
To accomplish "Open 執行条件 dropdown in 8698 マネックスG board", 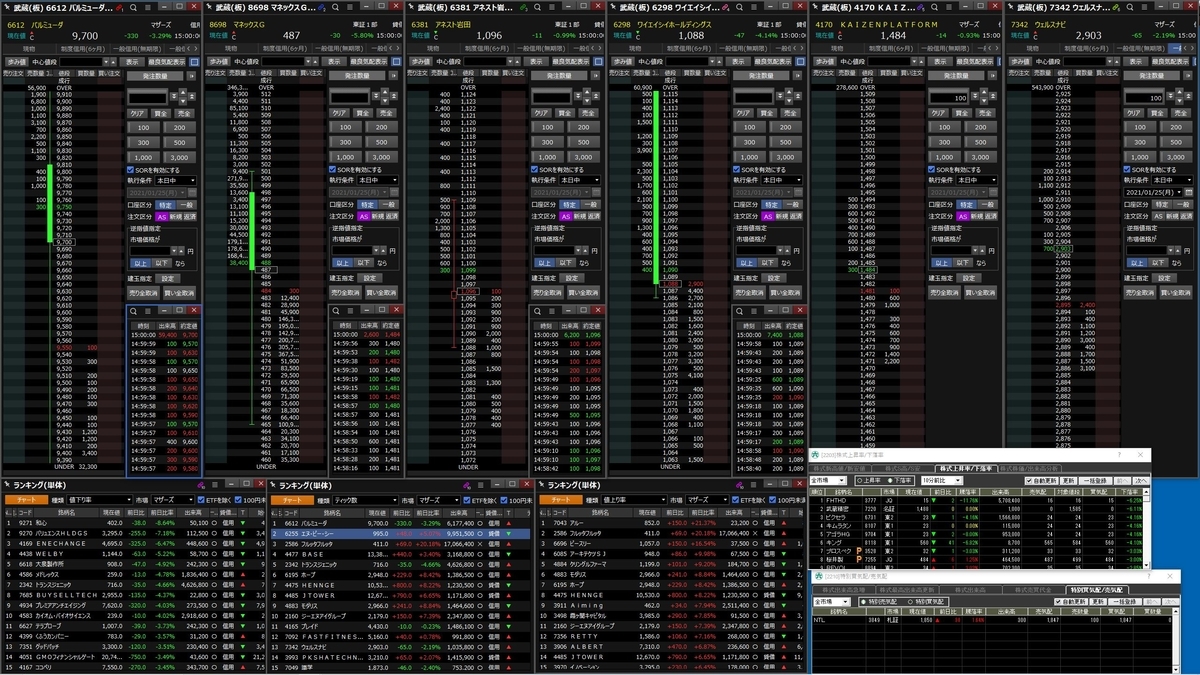I will (377, 180).
